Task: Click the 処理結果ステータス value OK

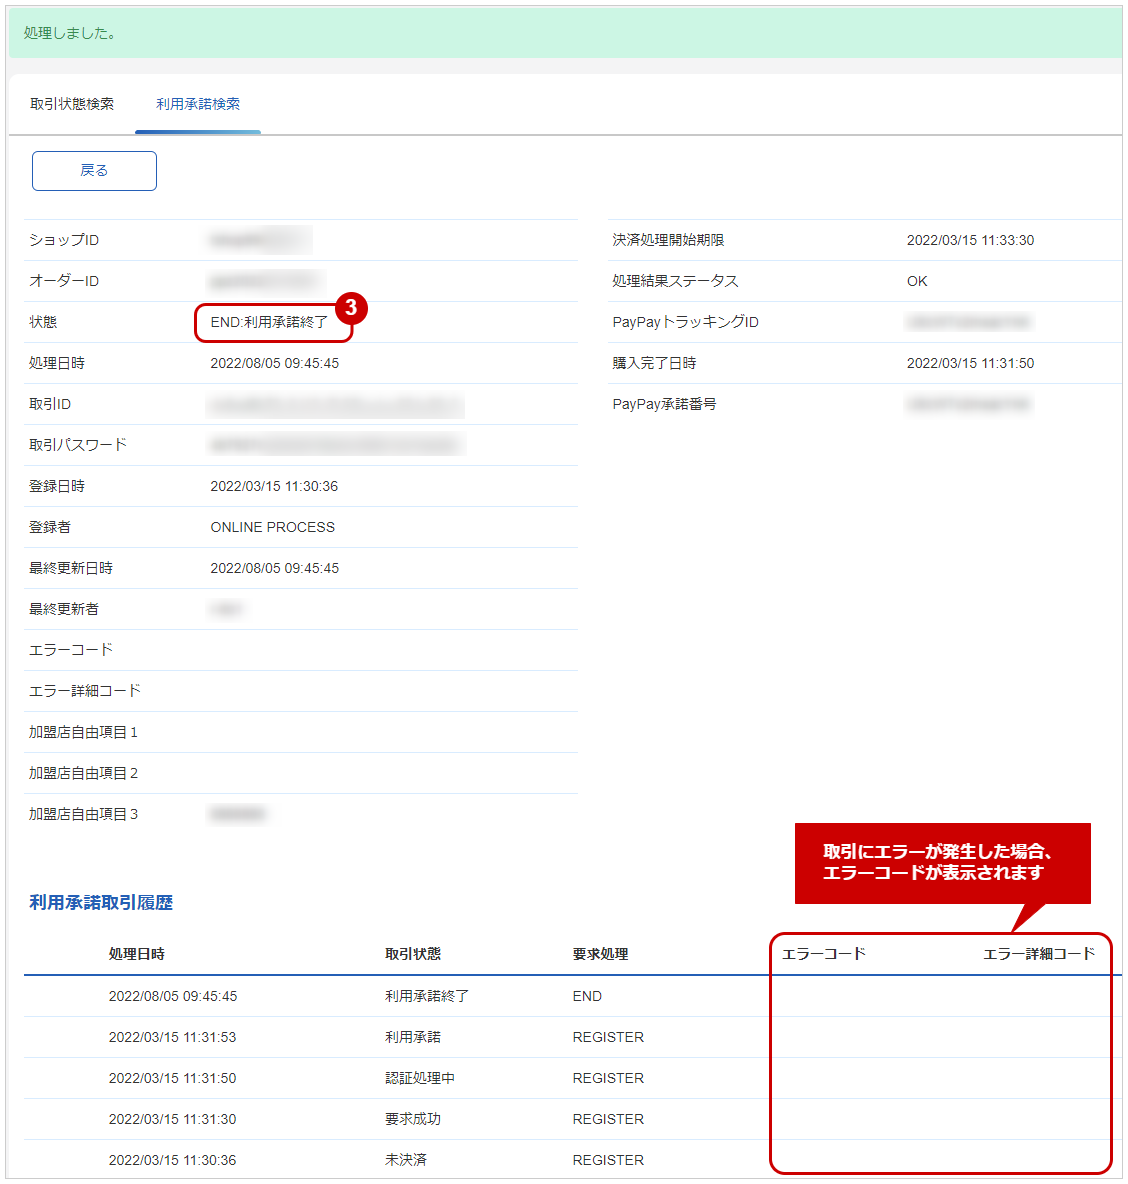Action: pos(917,281)
